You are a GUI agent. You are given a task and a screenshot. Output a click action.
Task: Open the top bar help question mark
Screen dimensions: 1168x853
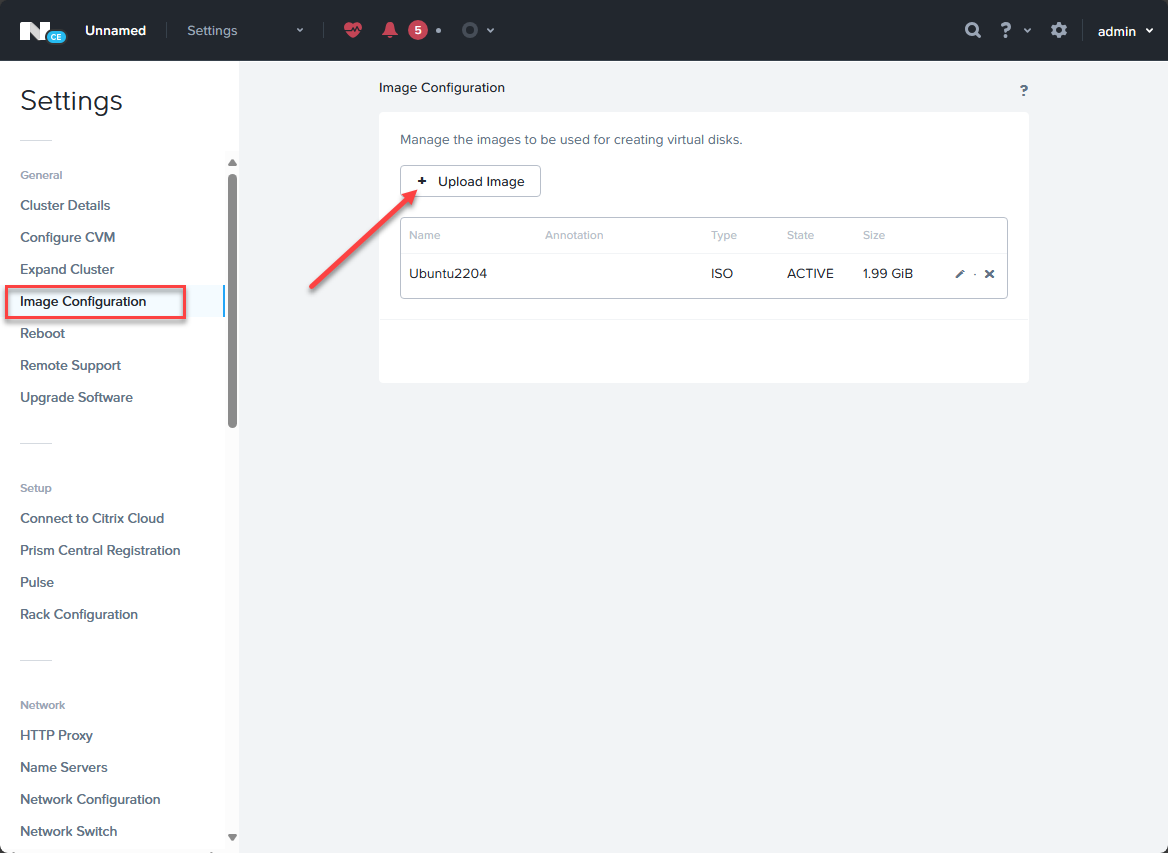click(1006, 31)
